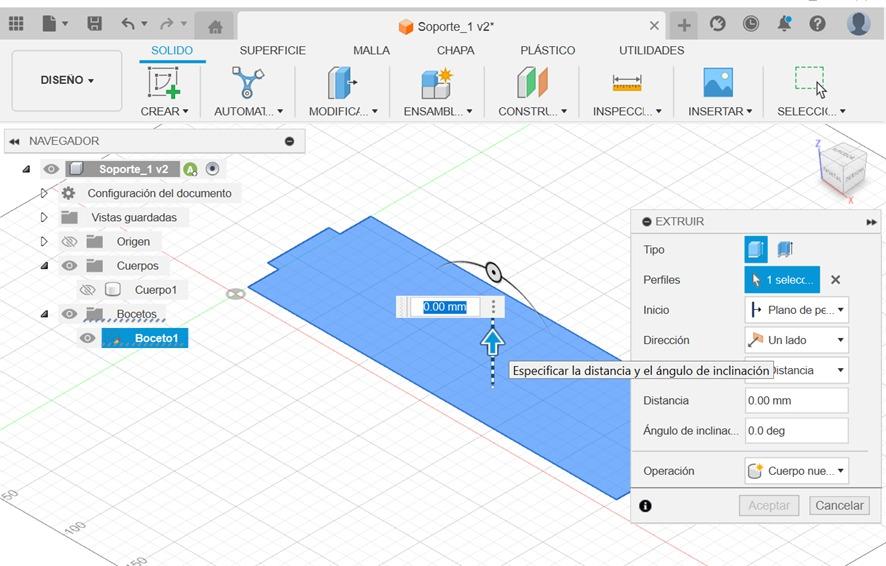Open the DISEÑO workspace dropdown

pyautogui.click(x=67, y=80)
